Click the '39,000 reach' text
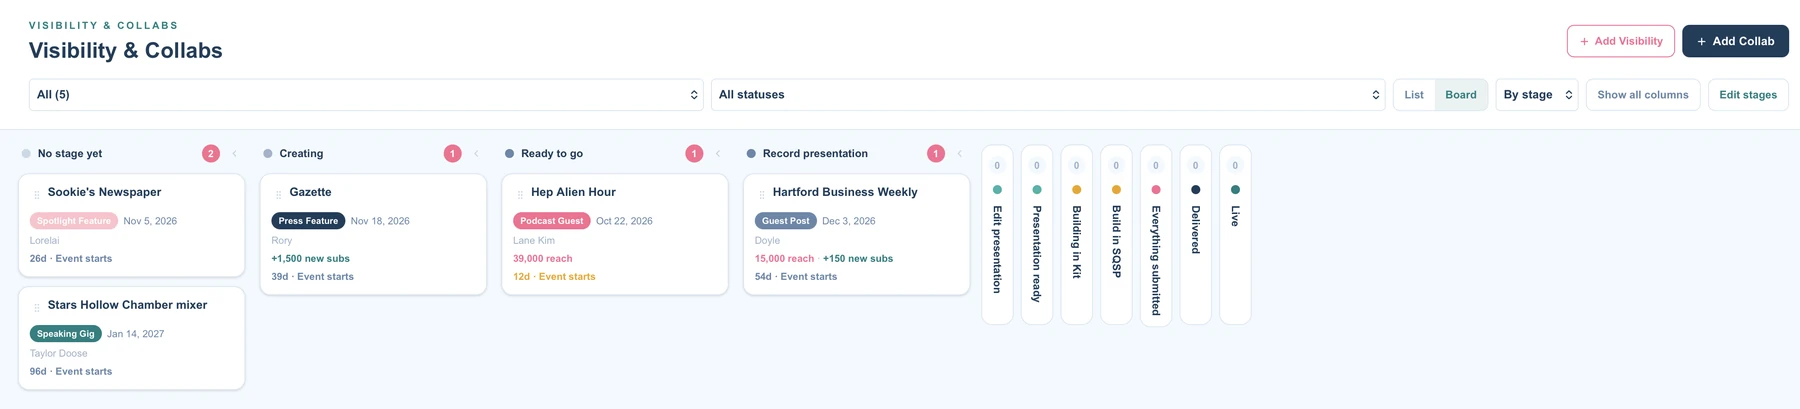 pos(543,259)
